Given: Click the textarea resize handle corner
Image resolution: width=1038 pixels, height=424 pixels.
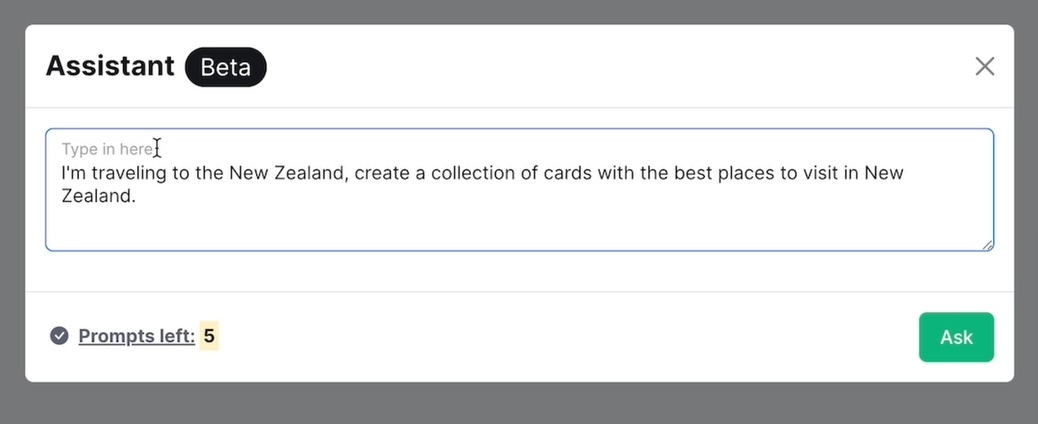Looking at the screenshot, I should [987, 245].
